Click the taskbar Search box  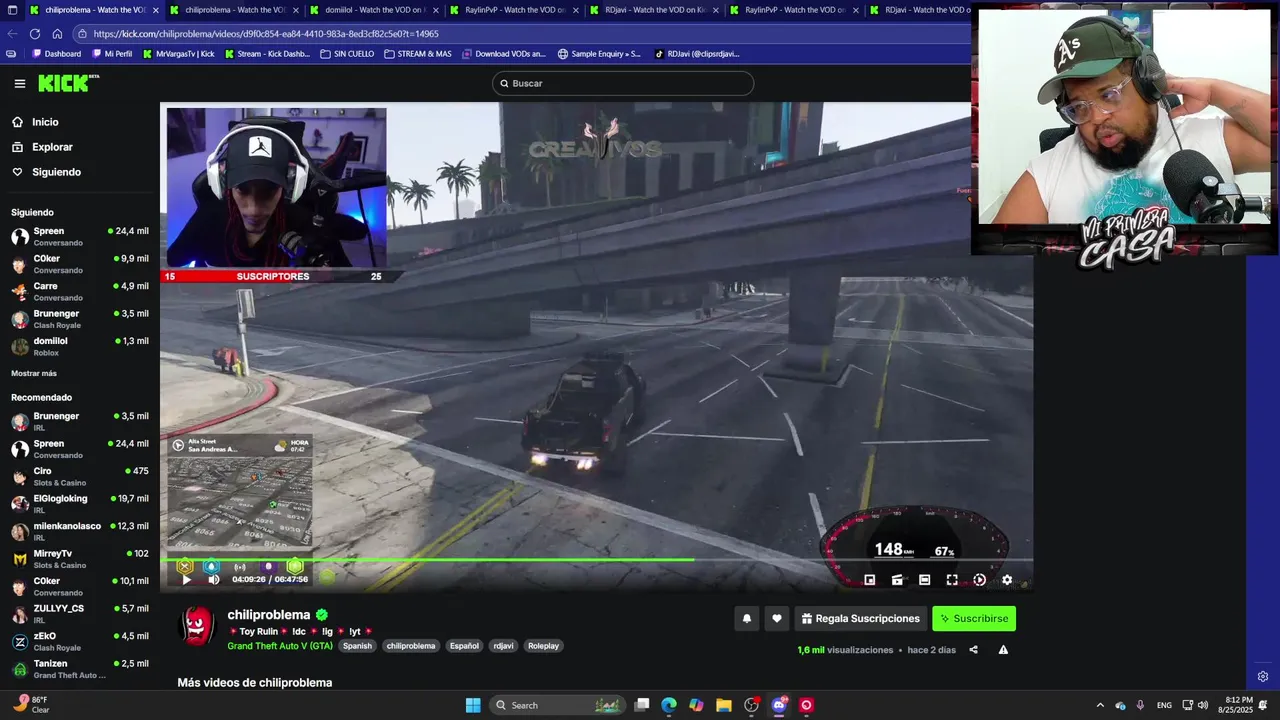[x=558, y=705]
